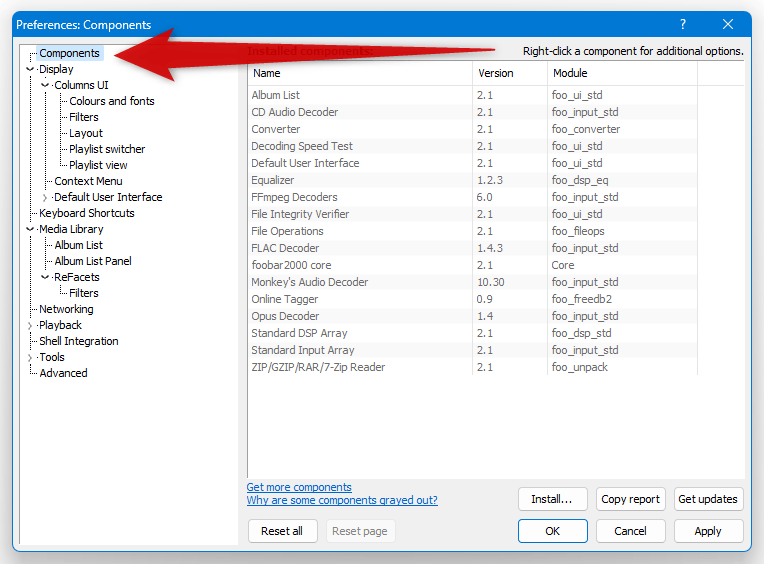764x564 pixels.
Task: Open Context Menu preferences
Action: click(x=88, y=181)
